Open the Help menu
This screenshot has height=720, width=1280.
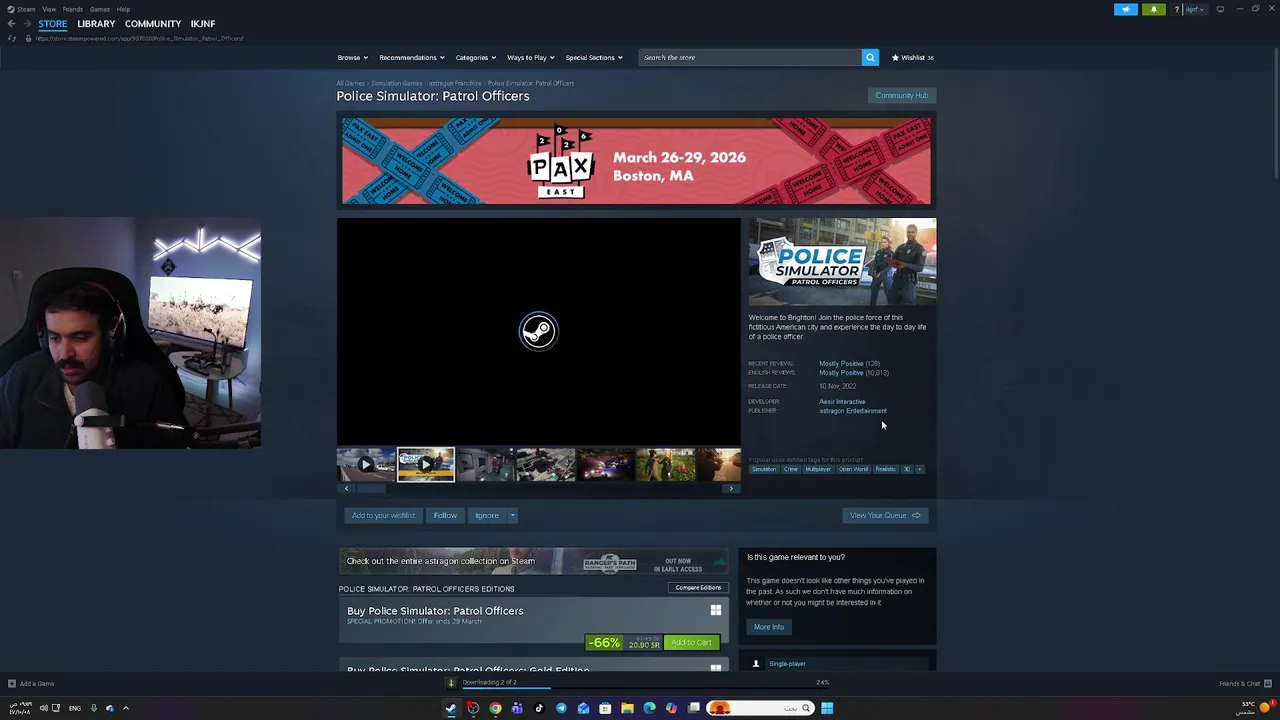pos(123,9)
